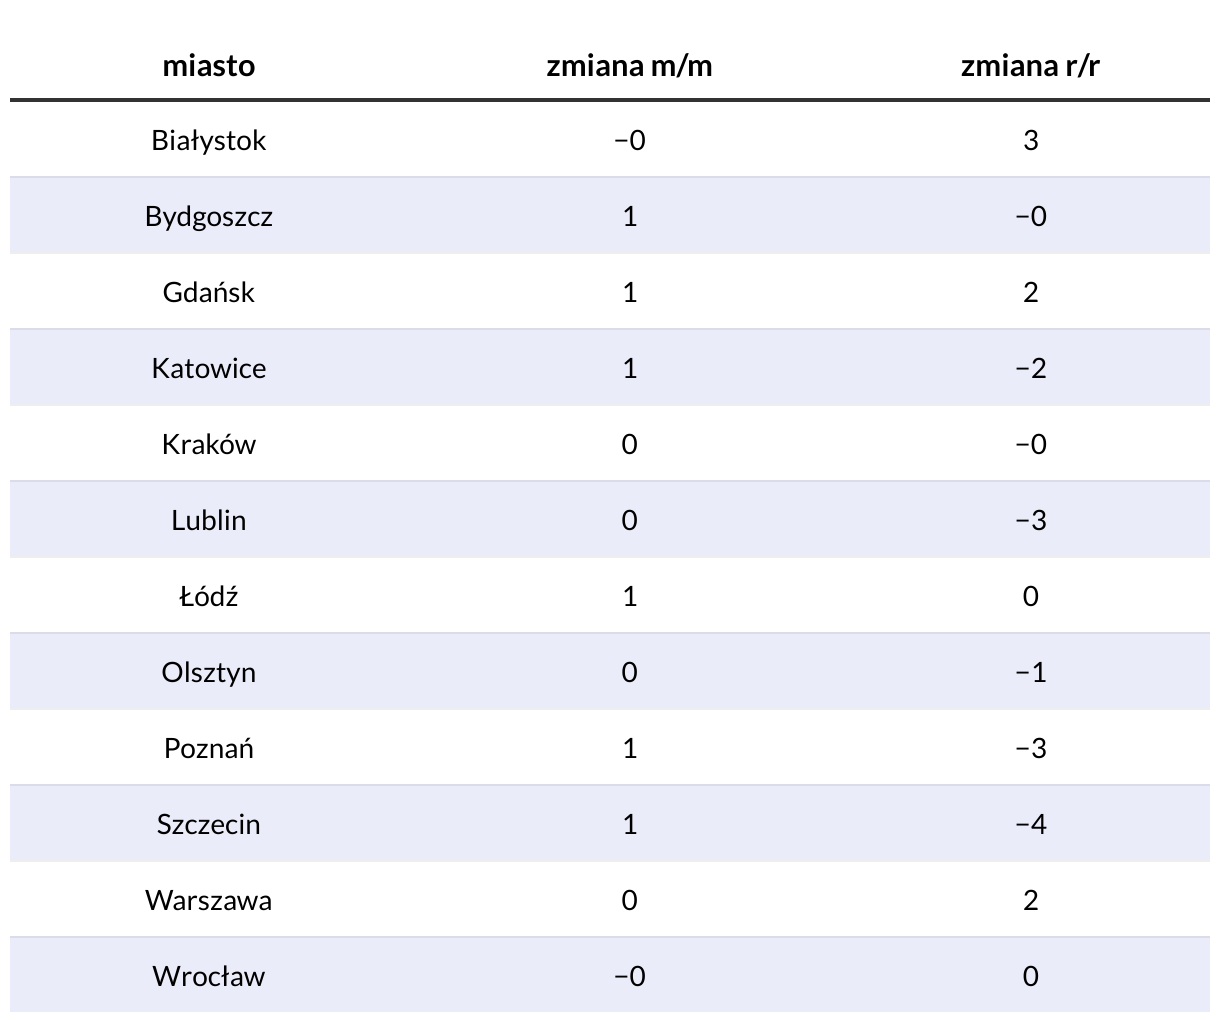Click the Wrocław row name
Image resolution: width=1220 pixels, height=1022 pixels.
[x=209, y=976]
